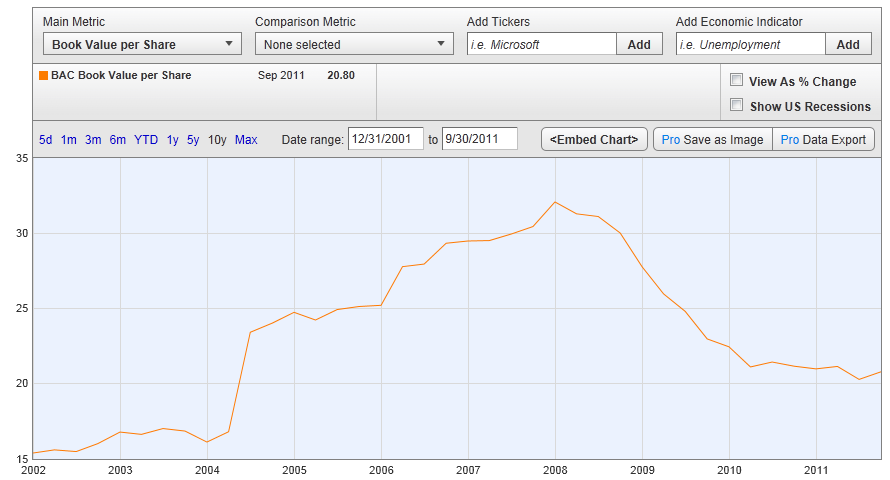
Task: Click the 2009 x-axis label
Action: [x=642, y=470]
